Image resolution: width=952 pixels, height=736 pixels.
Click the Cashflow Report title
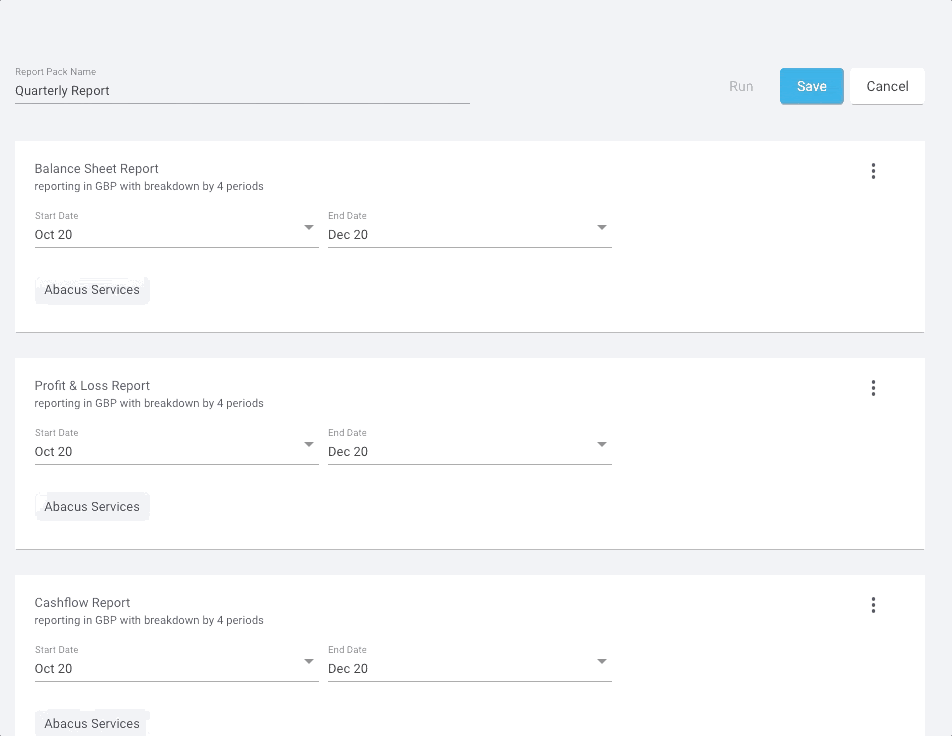click(x=82, y=602)
